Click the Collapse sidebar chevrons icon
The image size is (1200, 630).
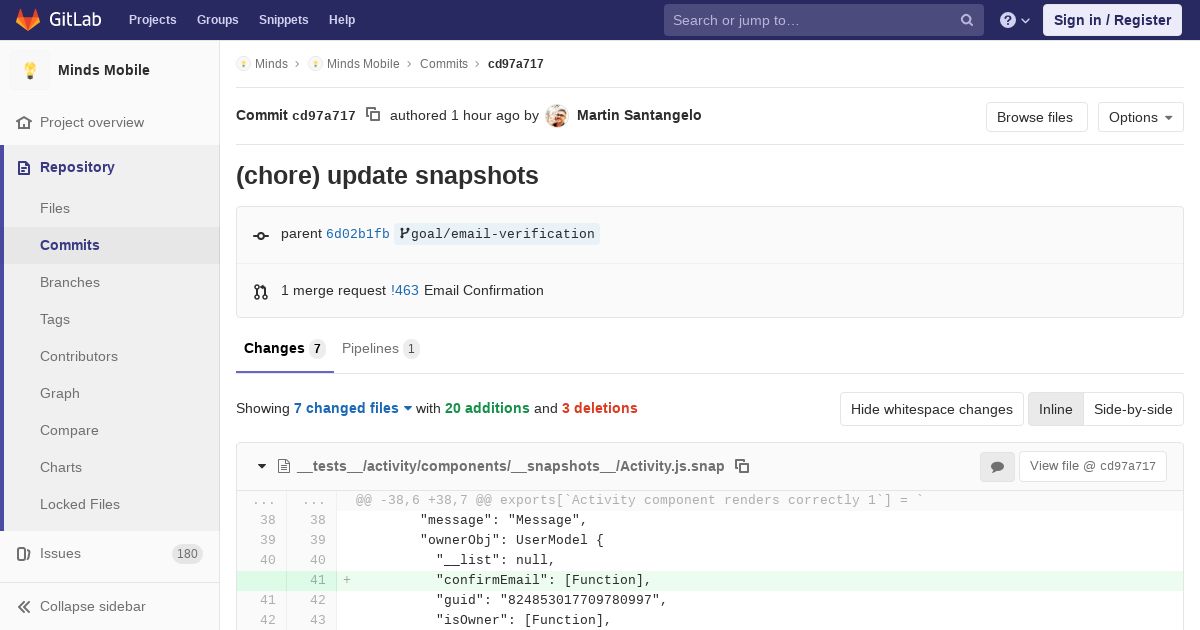24,606
